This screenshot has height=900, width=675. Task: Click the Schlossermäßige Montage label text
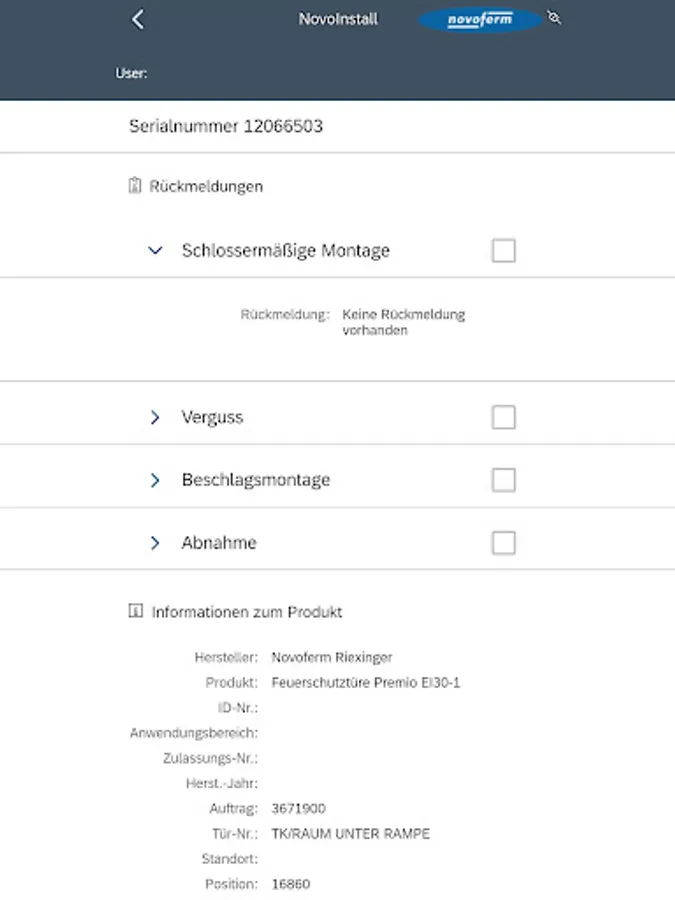coord(286,250)
